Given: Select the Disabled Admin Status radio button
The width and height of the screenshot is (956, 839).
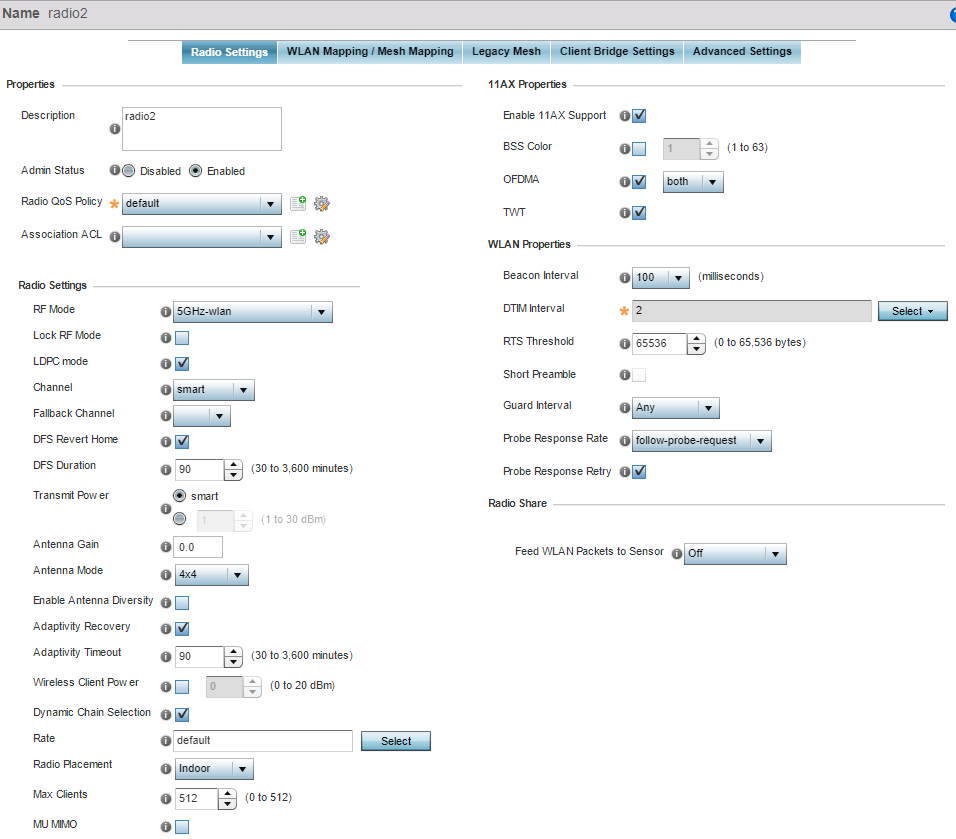Looking at the screenshot, I should 129,171.
